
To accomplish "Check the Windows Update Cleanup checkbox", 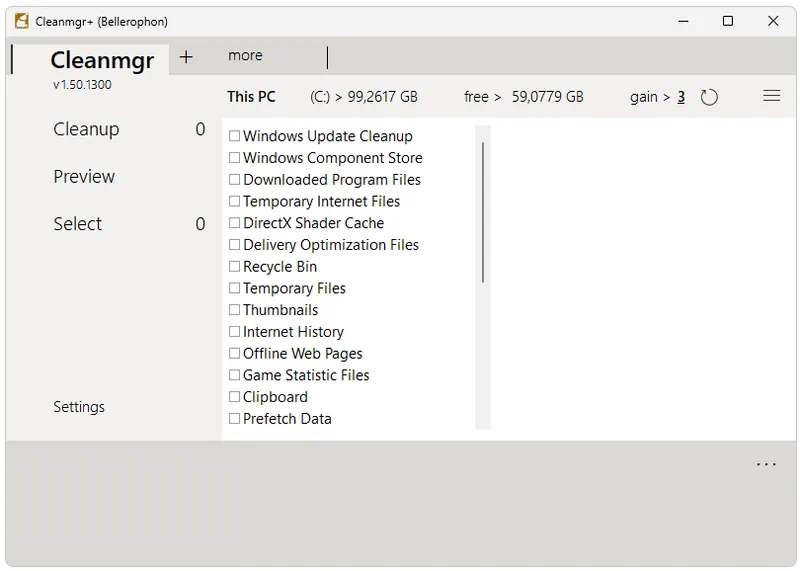I will pos(234,136).
